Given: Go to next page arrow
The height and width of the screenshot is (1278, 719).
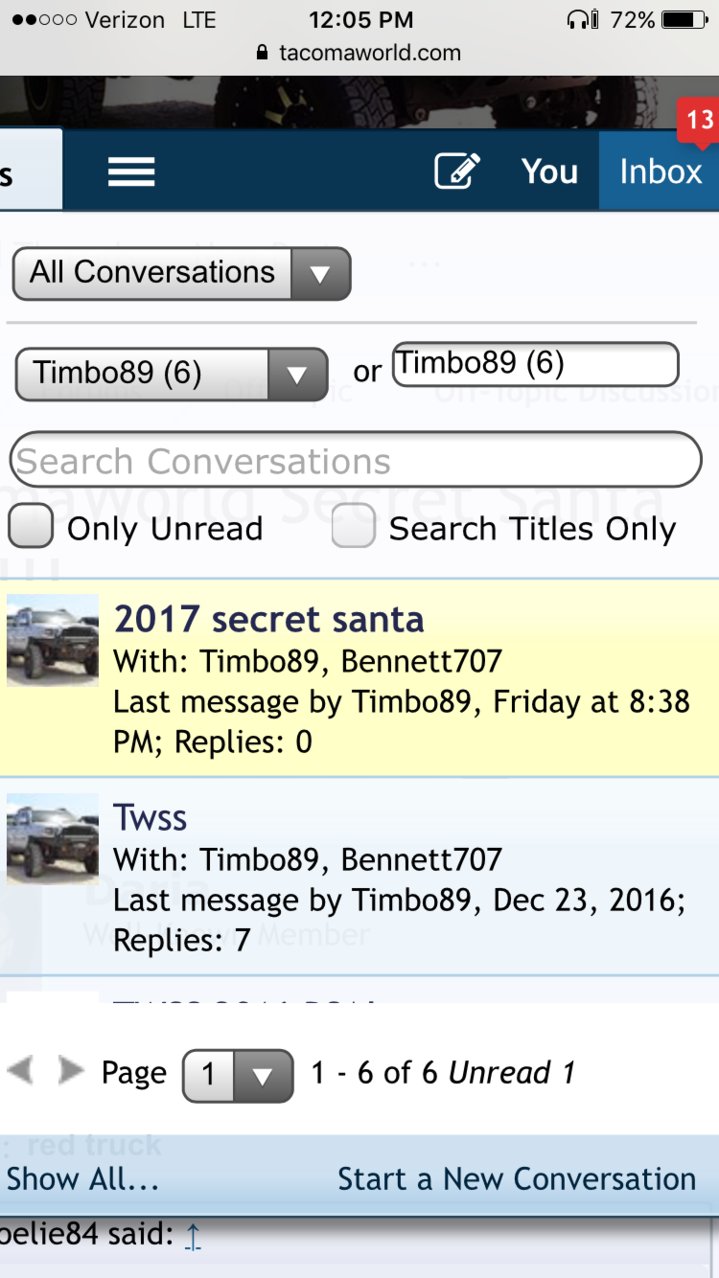Looking at the screenshot, I should pyautogui.click(x=71, y=1071).
